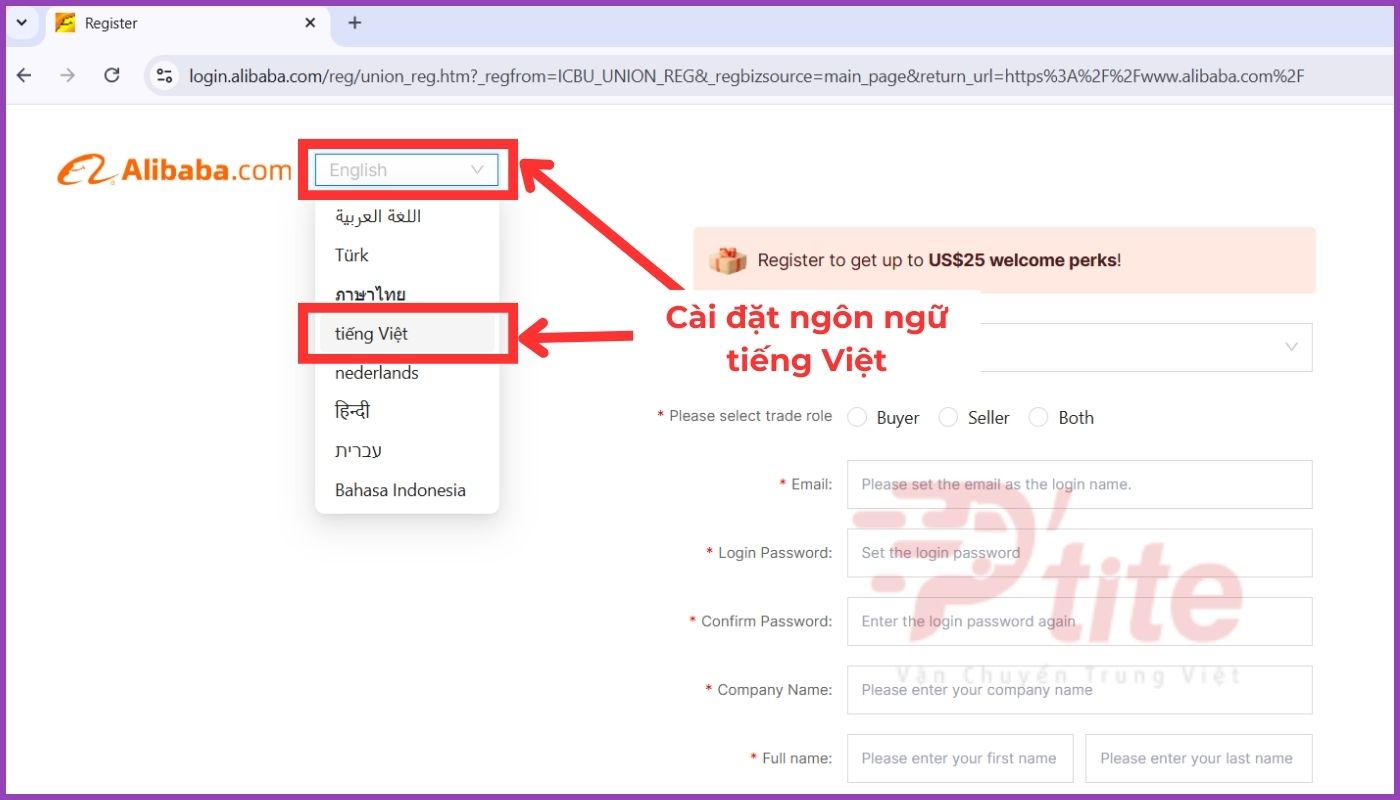Screen dimensions: 1400x800
Task: Close the Register tab
Action: [311, 23]
